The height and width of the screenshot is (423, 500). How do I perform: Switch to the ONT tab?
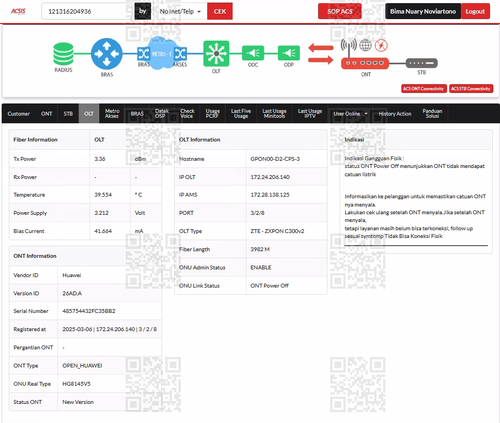tap(47, 114)
